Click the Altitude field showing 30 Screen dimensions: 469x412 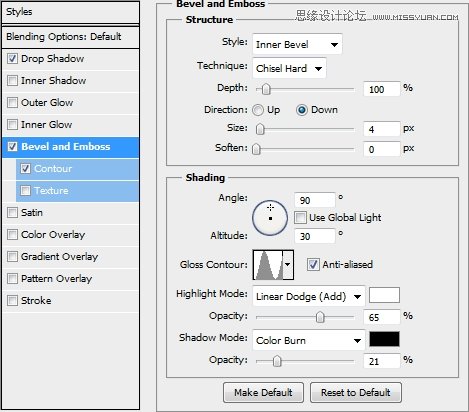point(315,236)
